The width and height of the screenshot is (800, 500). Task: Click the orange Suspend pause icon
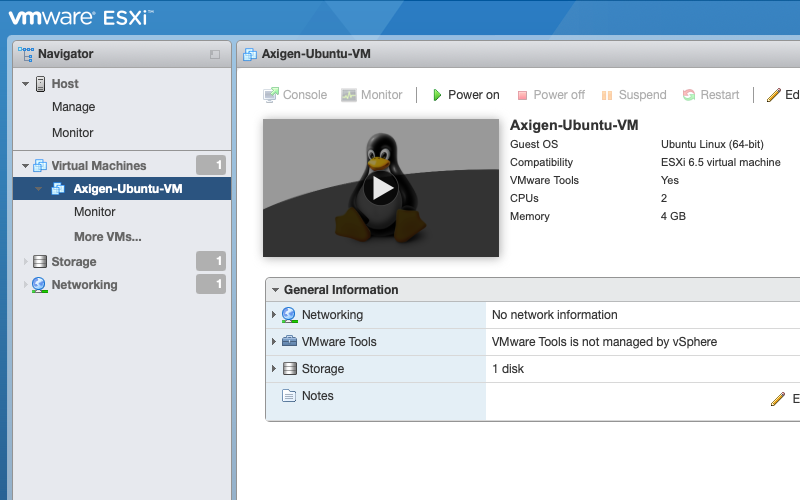pos(607,95)
